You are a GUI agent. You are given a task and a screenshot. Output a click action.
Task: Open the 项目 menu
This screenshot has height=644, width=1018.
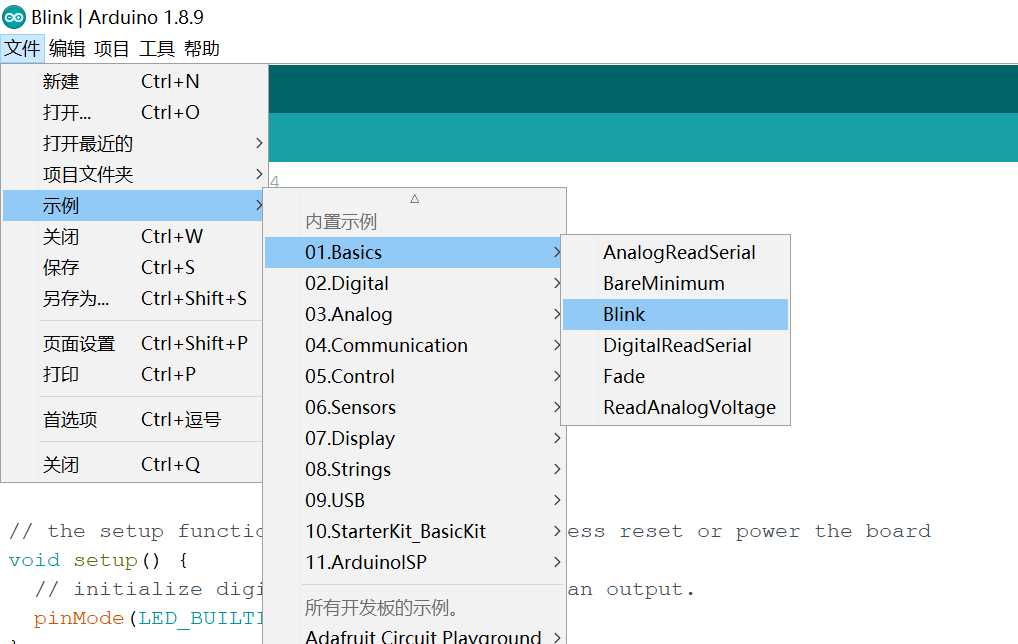112,49
